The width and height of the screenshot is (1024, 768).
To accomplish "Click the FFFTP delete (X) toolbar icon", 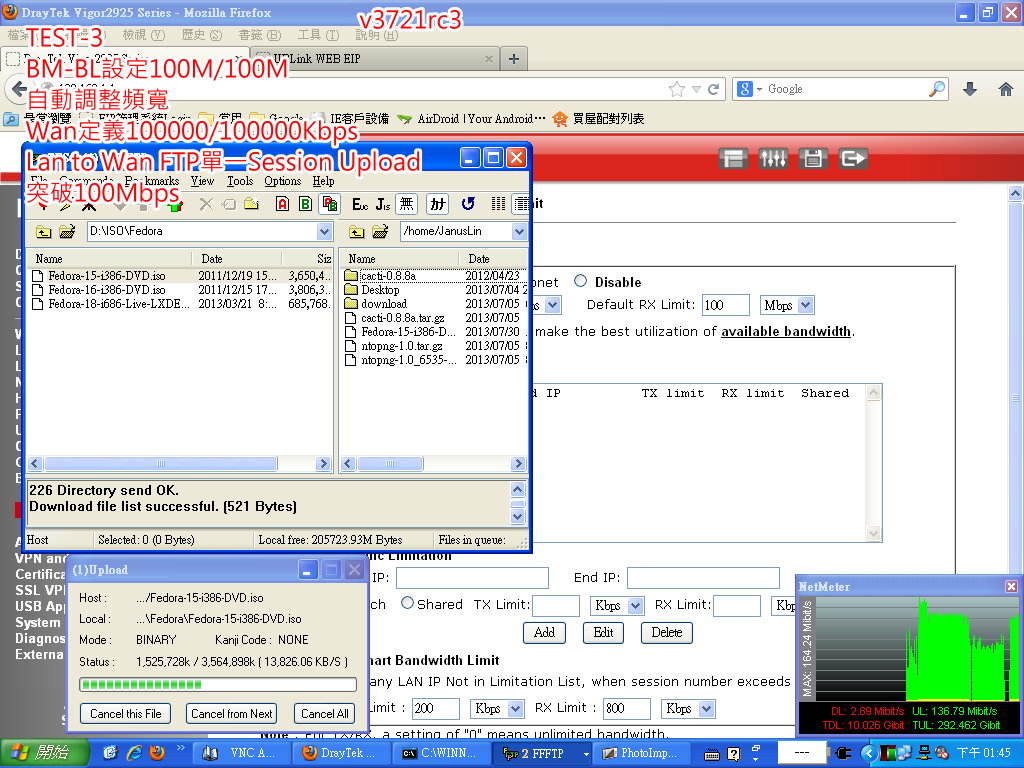I will [x=206, y=204].
